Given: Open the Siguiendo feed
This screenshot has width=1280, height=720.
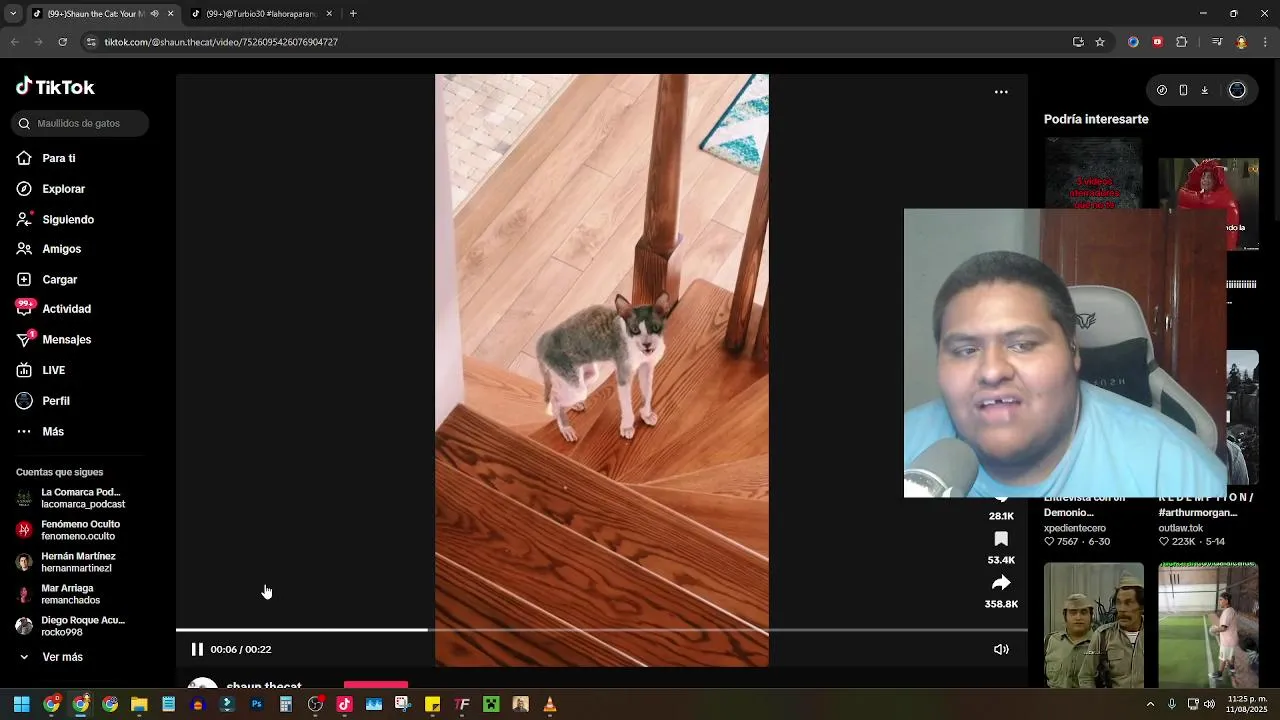Looking at the screenshot, I should pos(55,219).
